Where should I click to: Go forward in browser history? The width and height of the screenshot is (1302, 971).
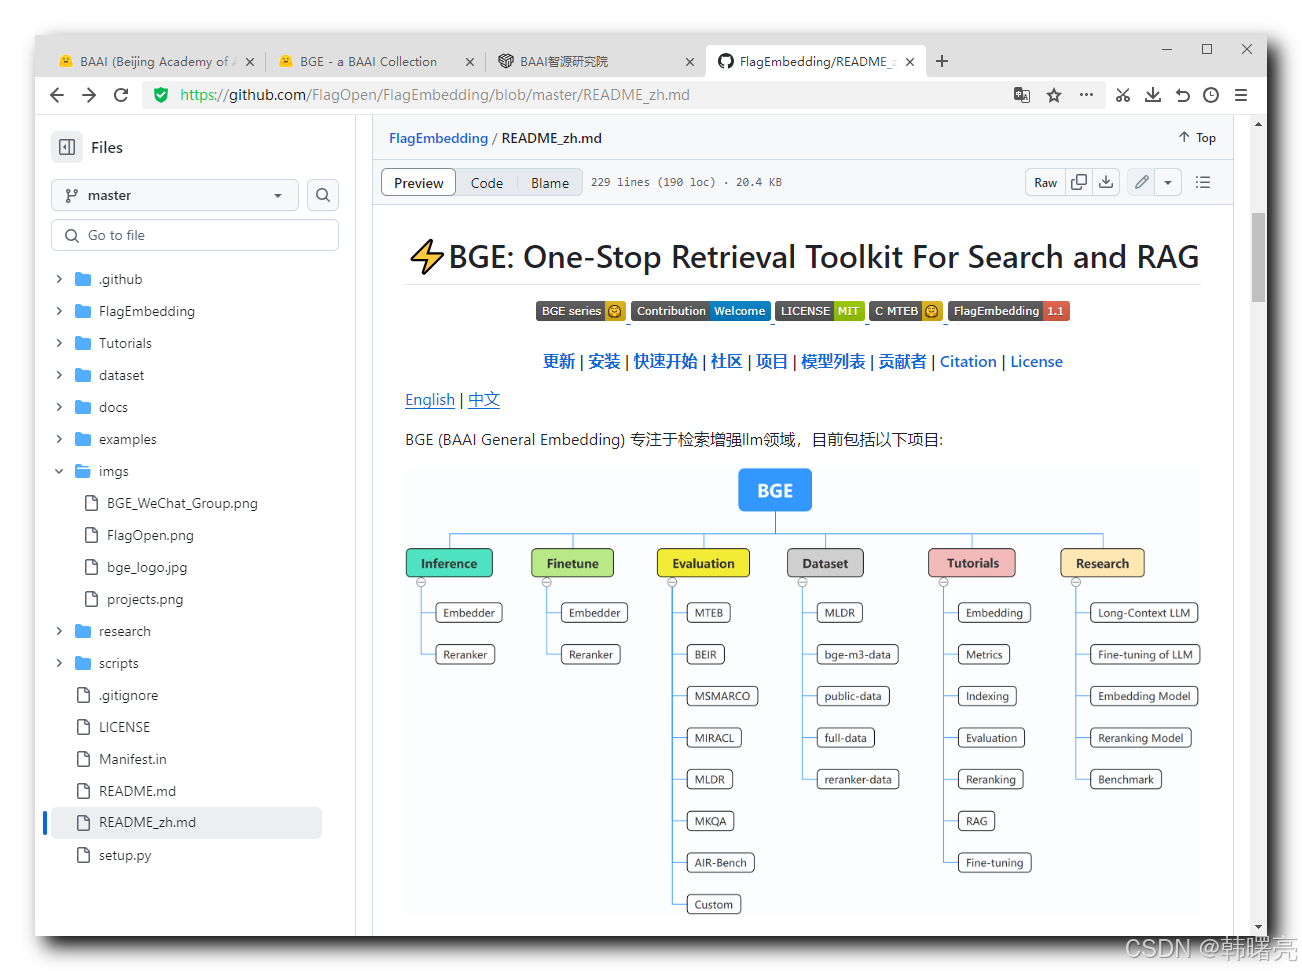point(89,95)
